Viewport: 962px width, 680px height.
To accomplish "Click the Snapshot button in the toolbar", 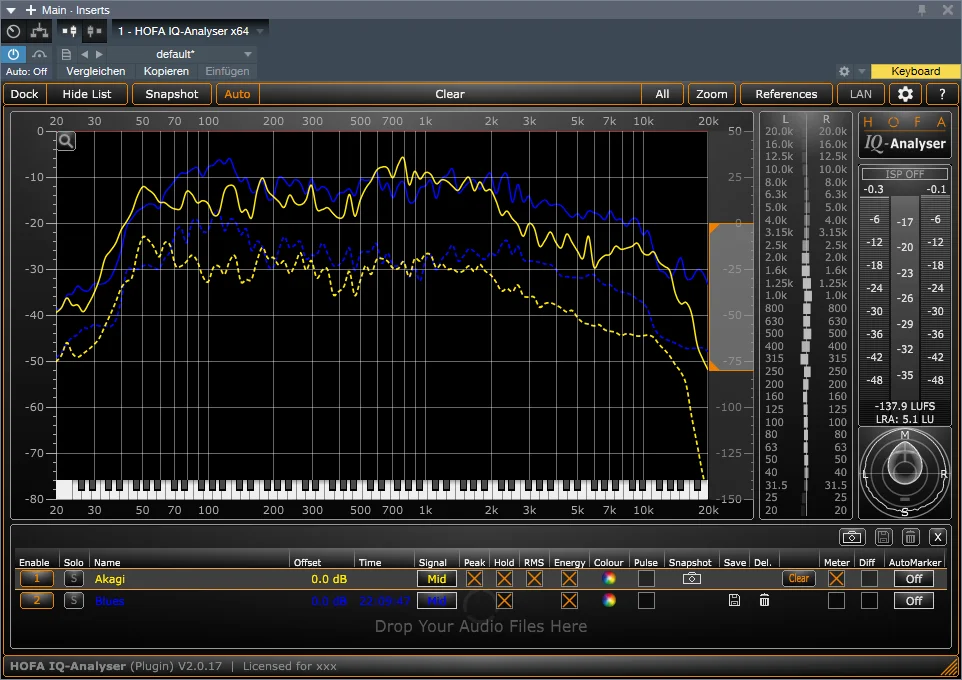I will click(172, 94).
